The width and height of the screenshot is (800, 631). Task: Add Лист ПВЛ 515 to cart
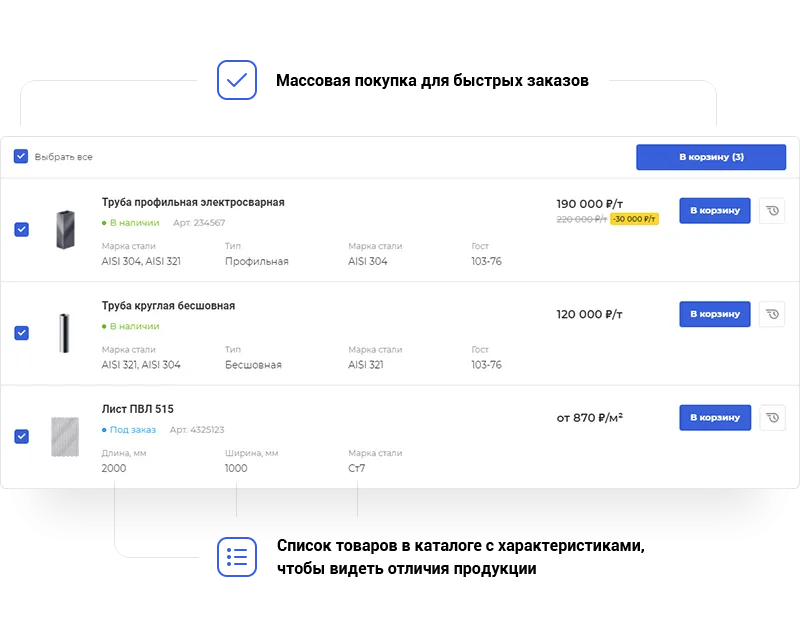click(714, 418)
